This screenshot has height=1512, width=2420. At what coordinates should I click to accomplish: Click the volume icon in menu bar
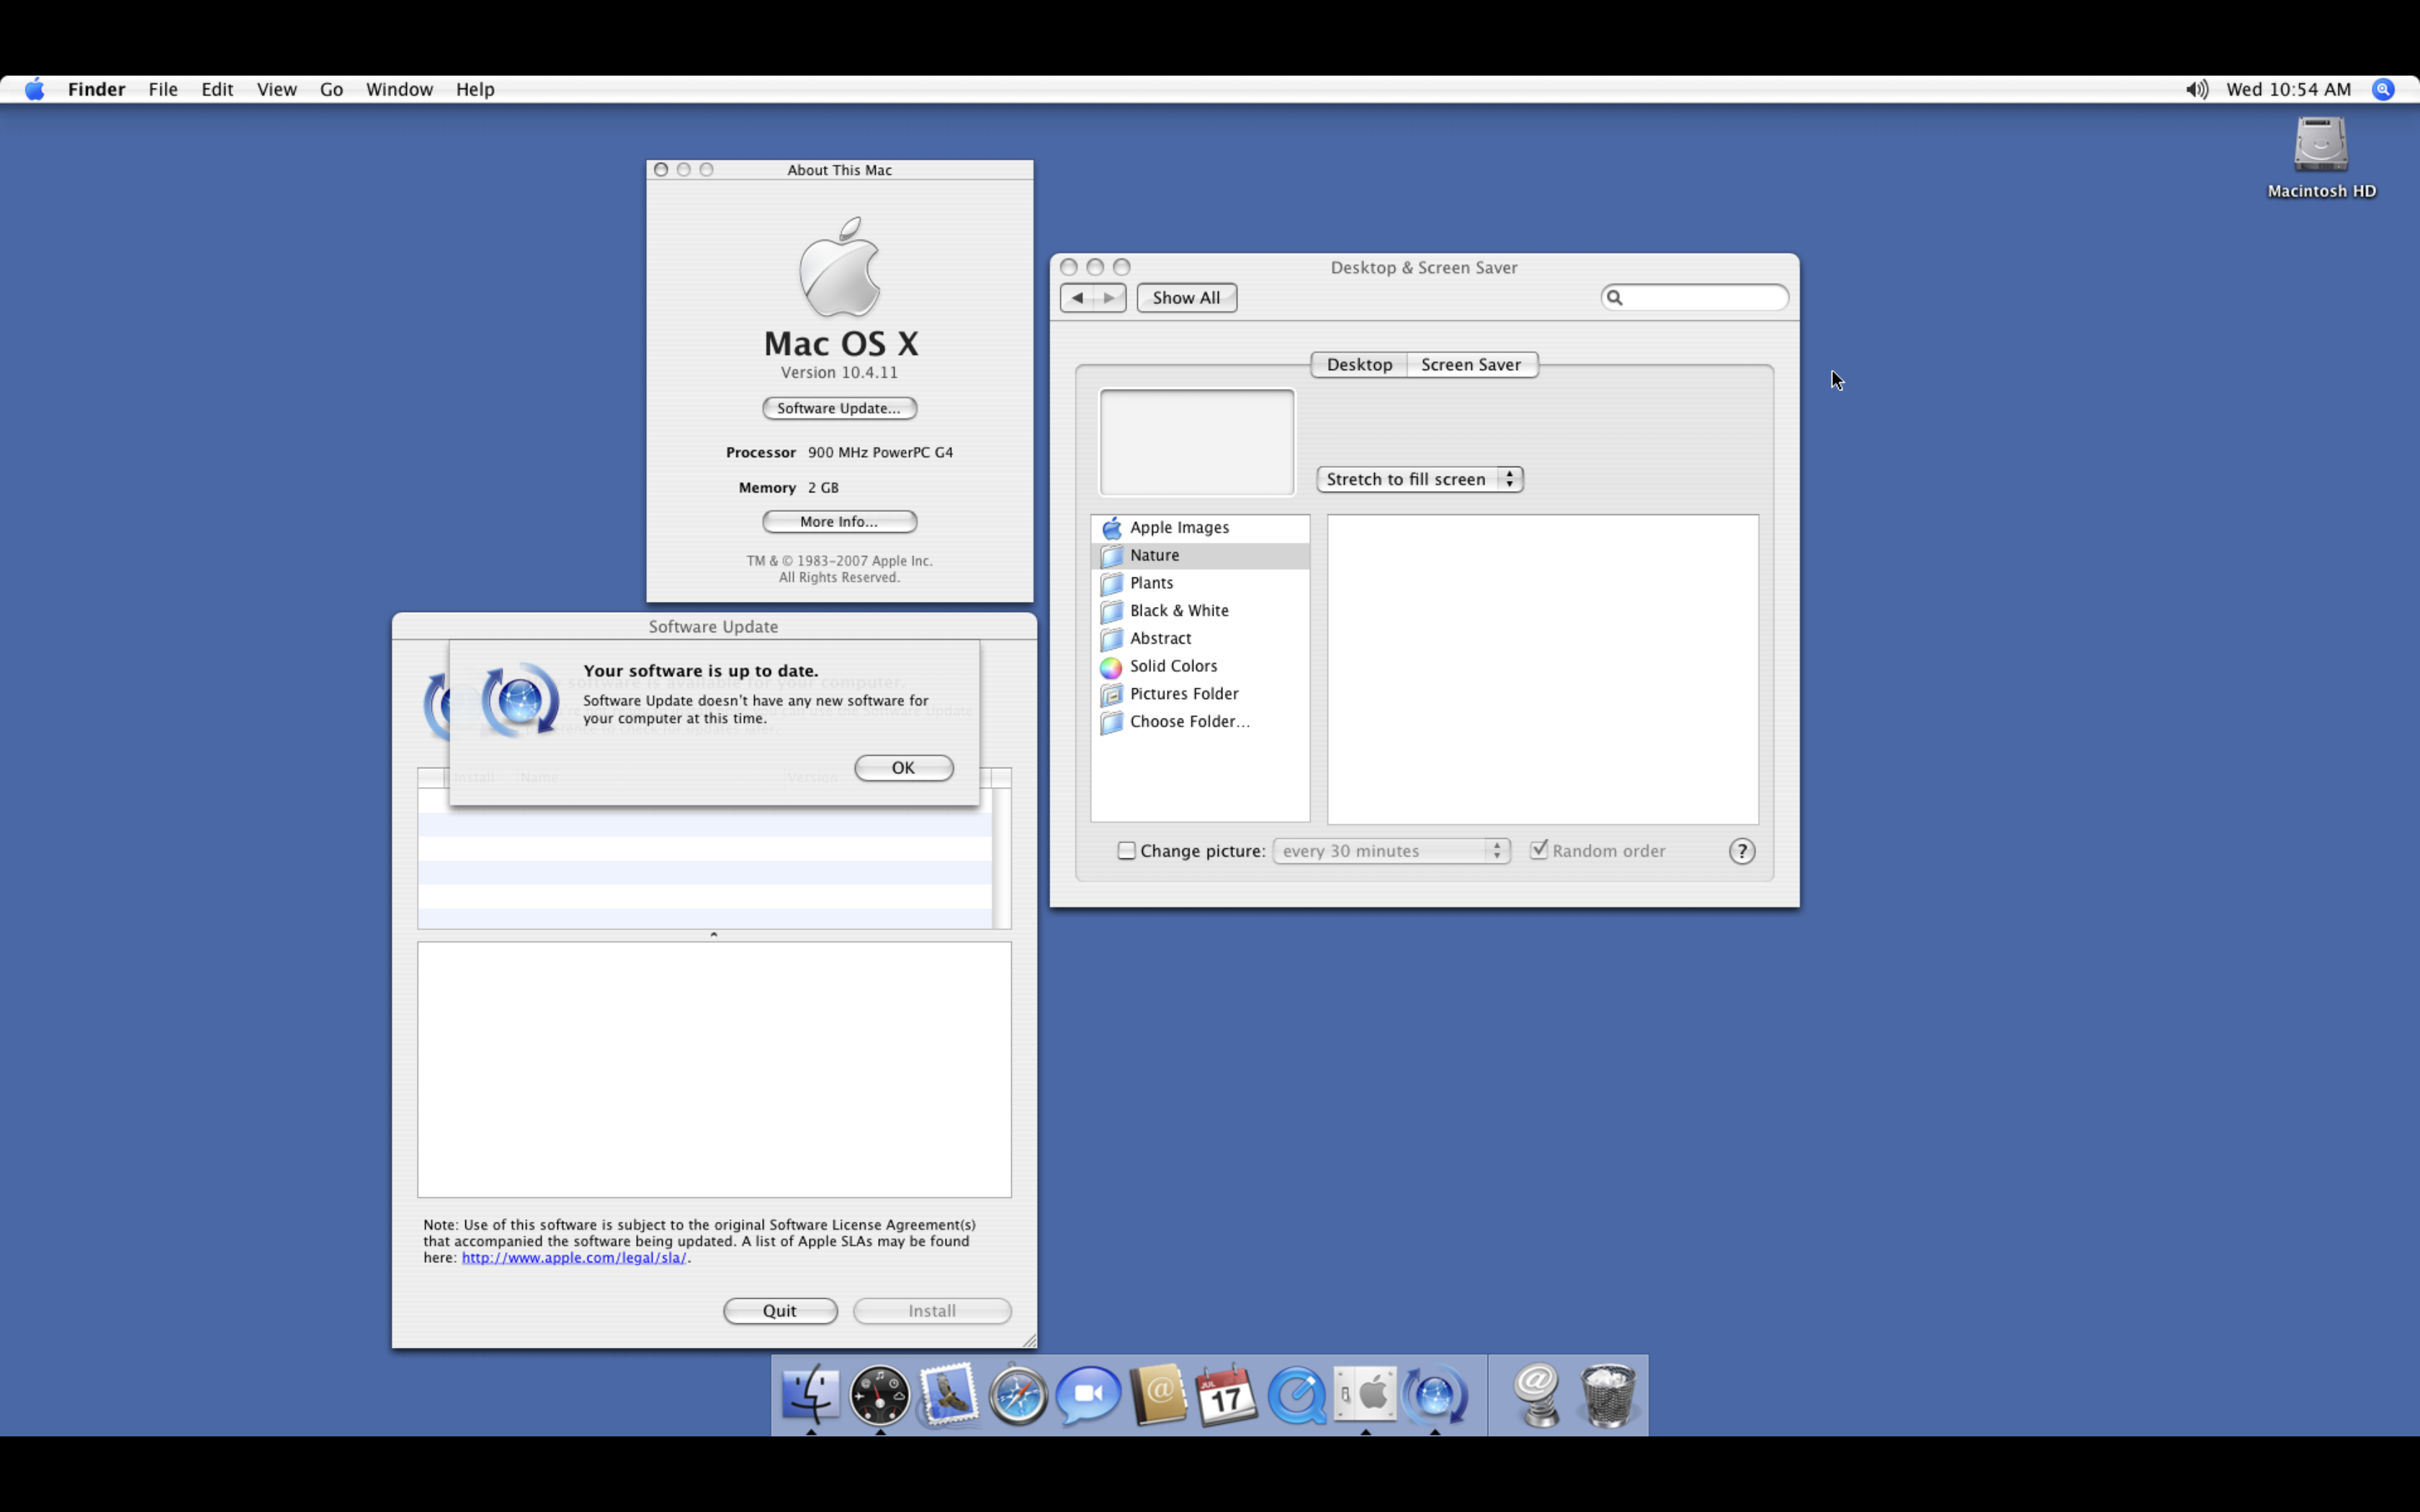(2197, 89)
